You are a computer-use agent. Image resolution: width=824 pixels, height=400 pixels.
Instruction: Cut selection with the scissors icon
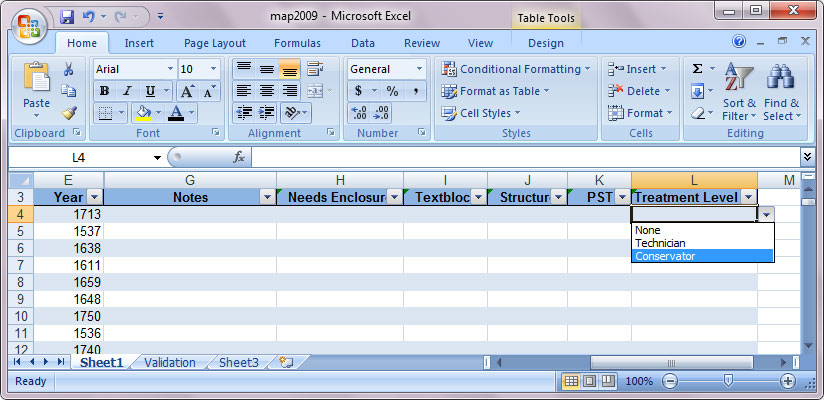pyautogui.click(x=69, y=69)
